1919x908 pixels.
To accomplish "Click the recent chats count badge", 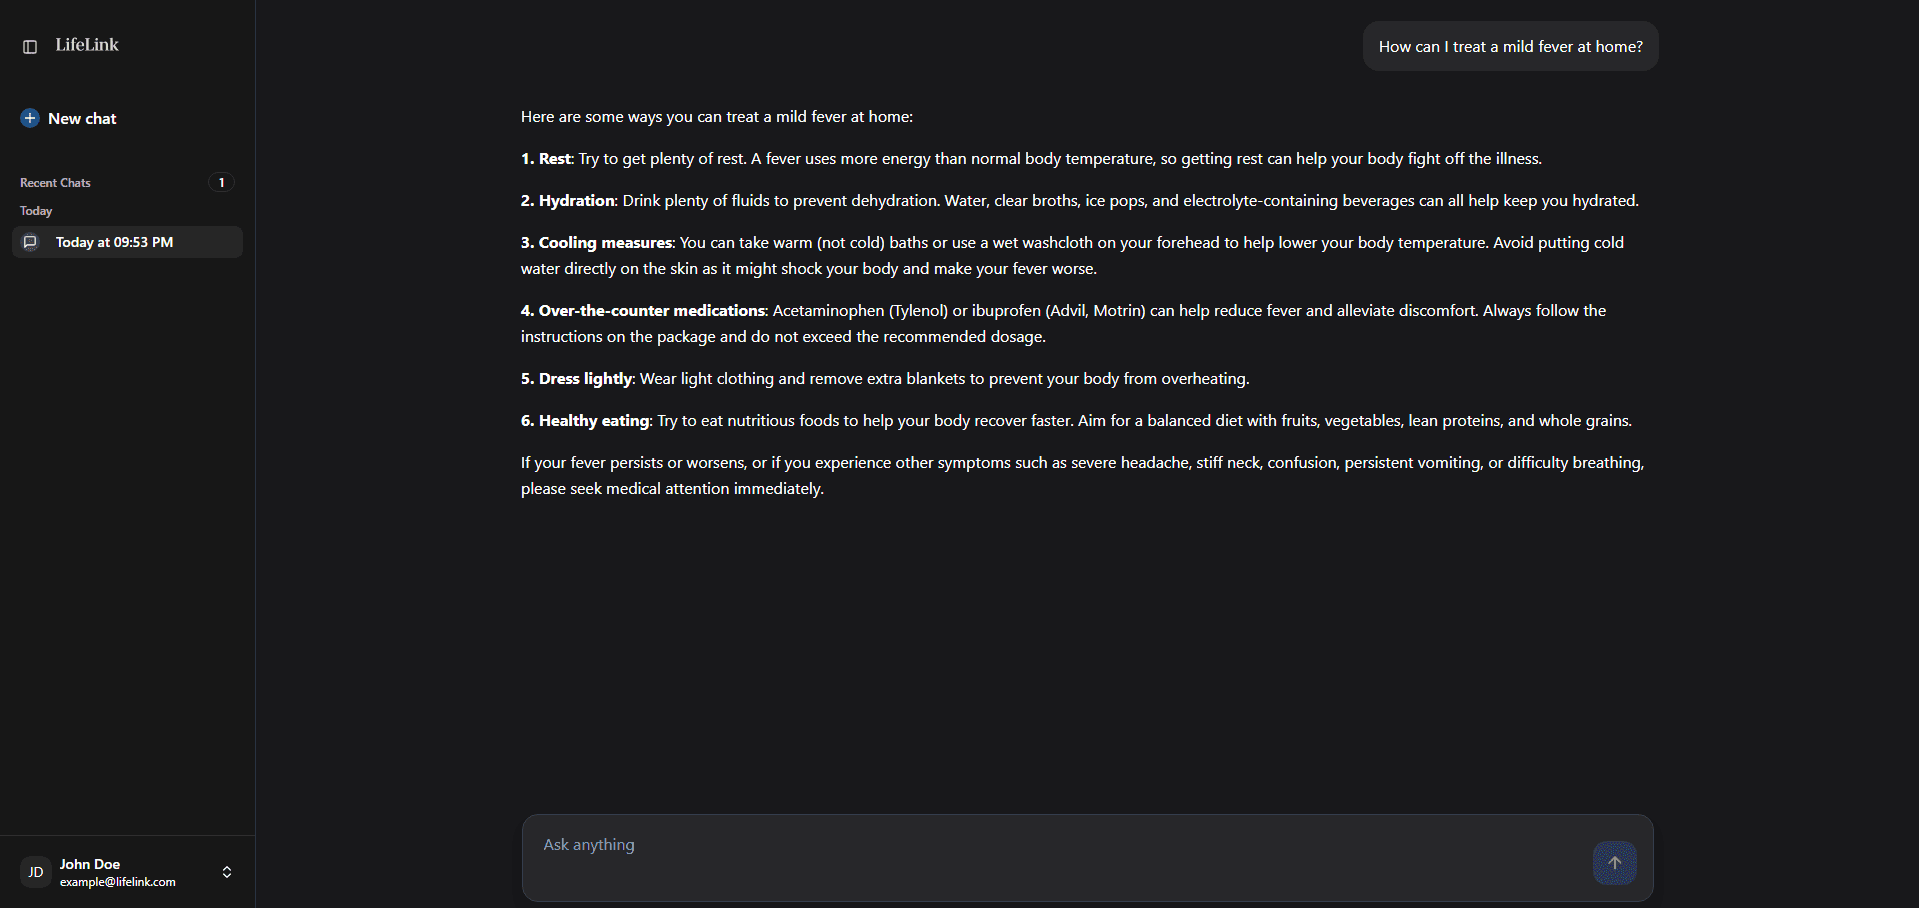I will [x=221, y=182].
